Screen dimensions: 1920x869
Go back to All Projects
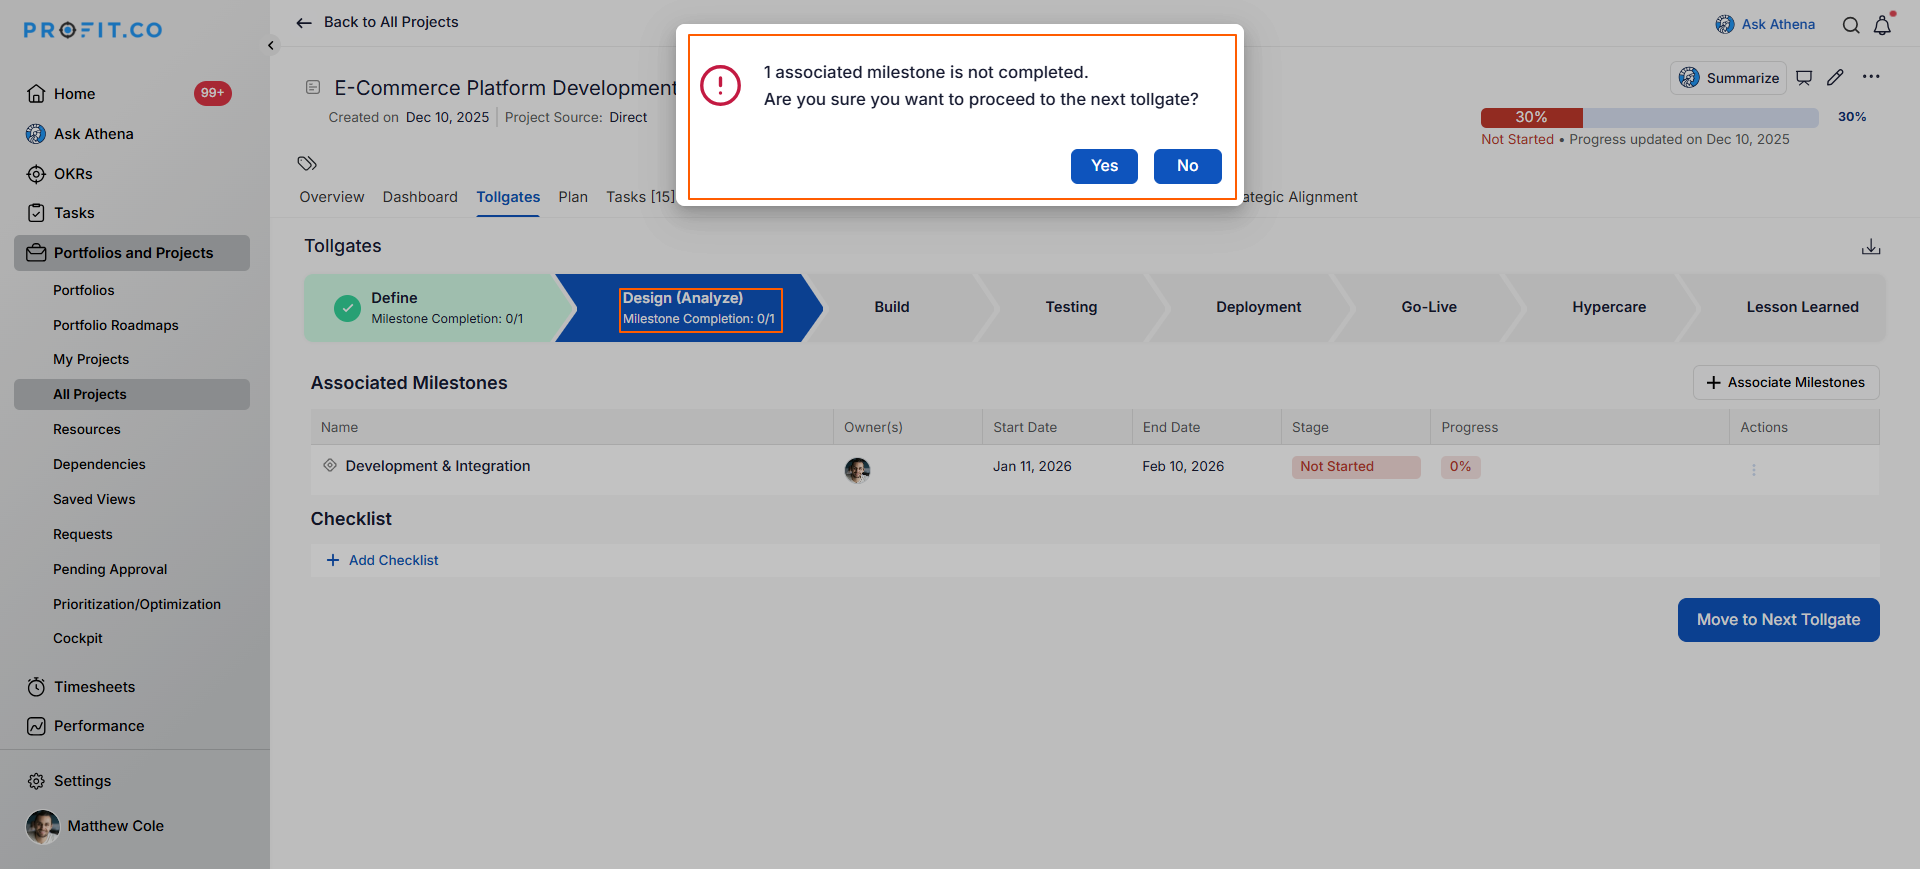377,22
